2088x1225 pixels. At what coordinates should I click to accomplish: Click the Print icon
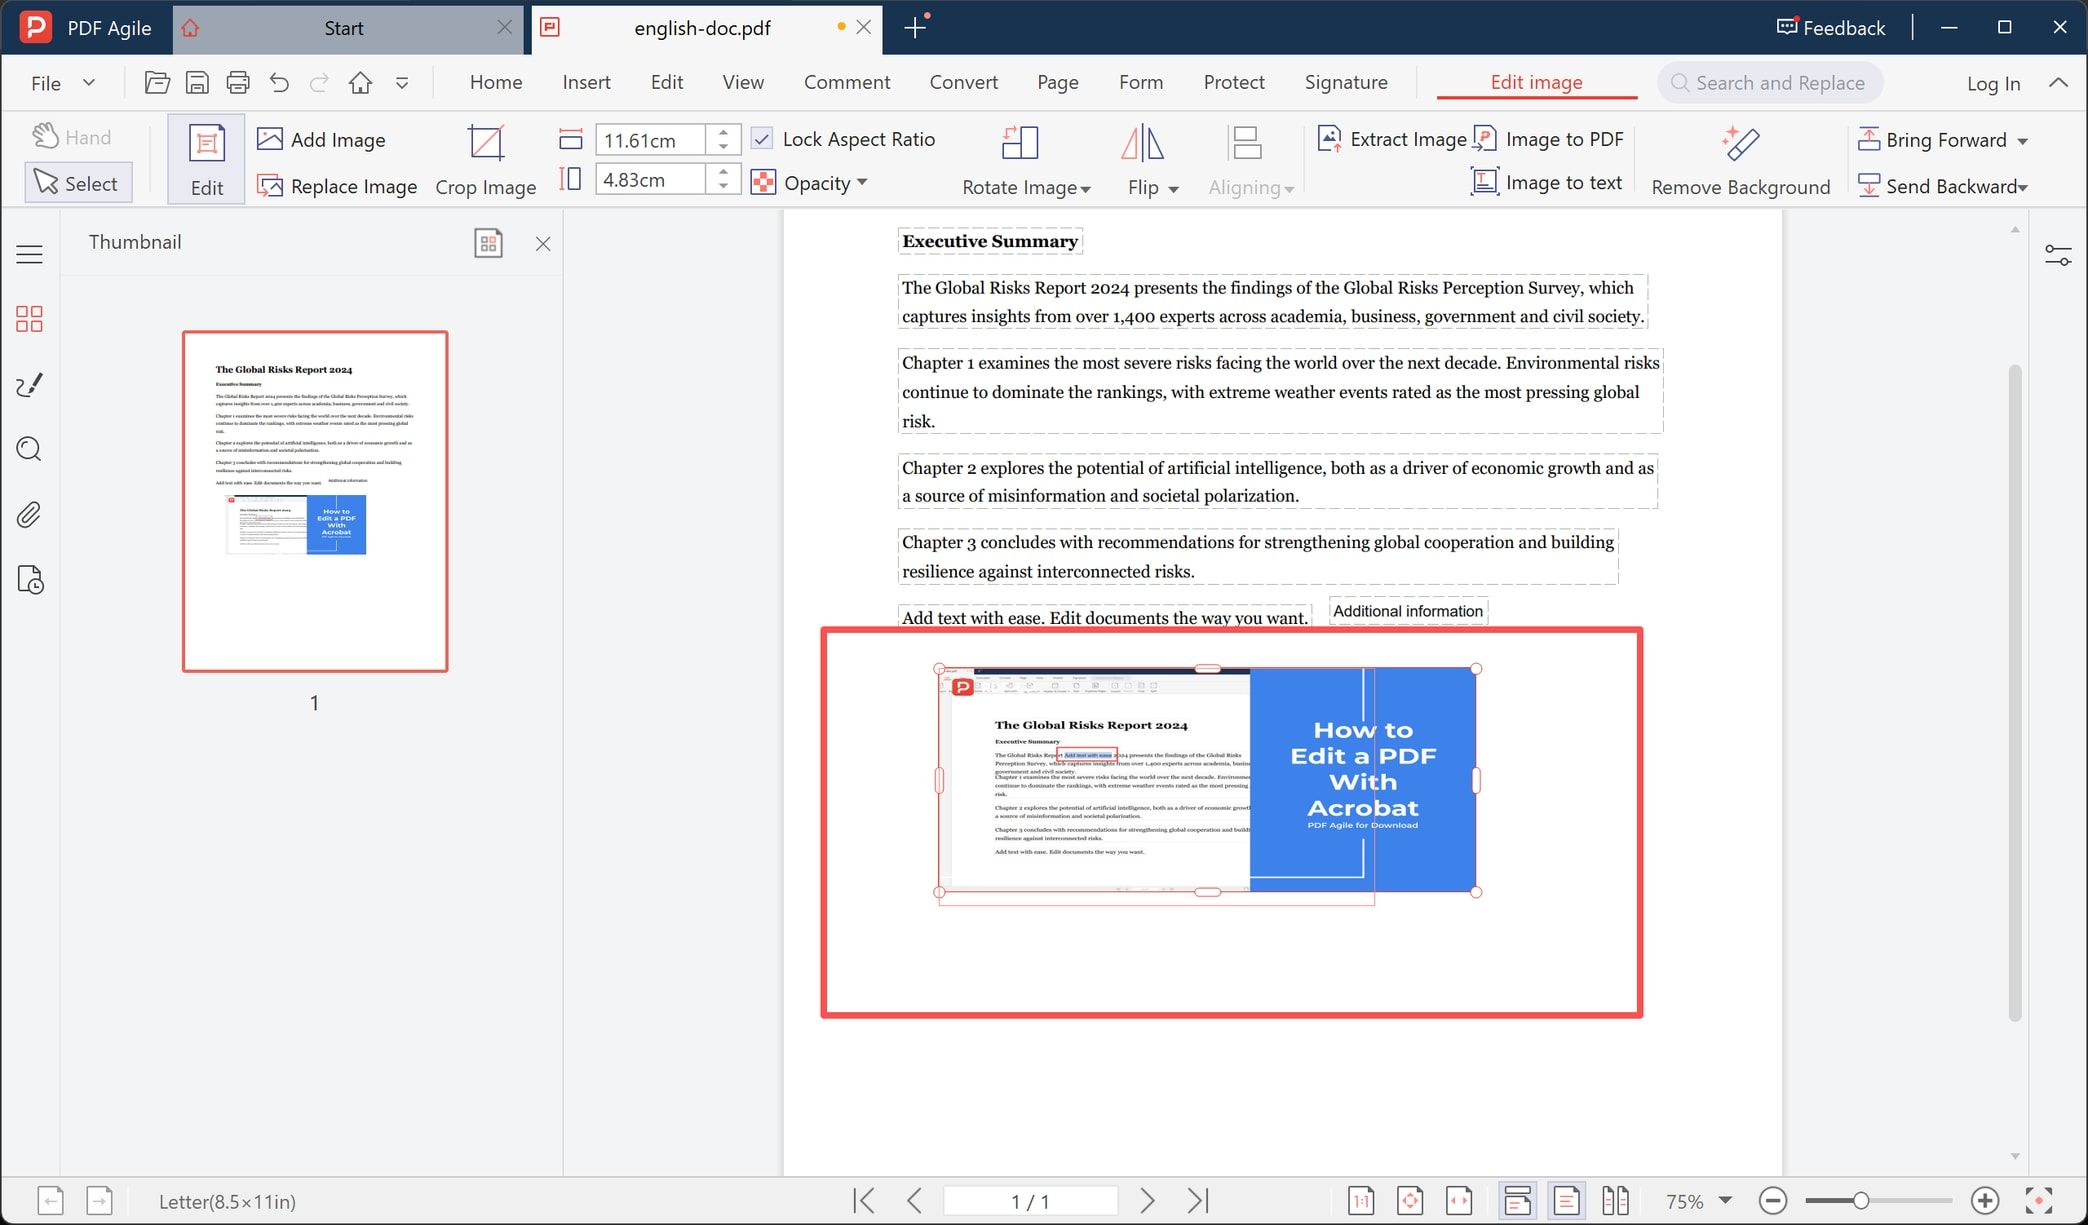click(238, 83)
